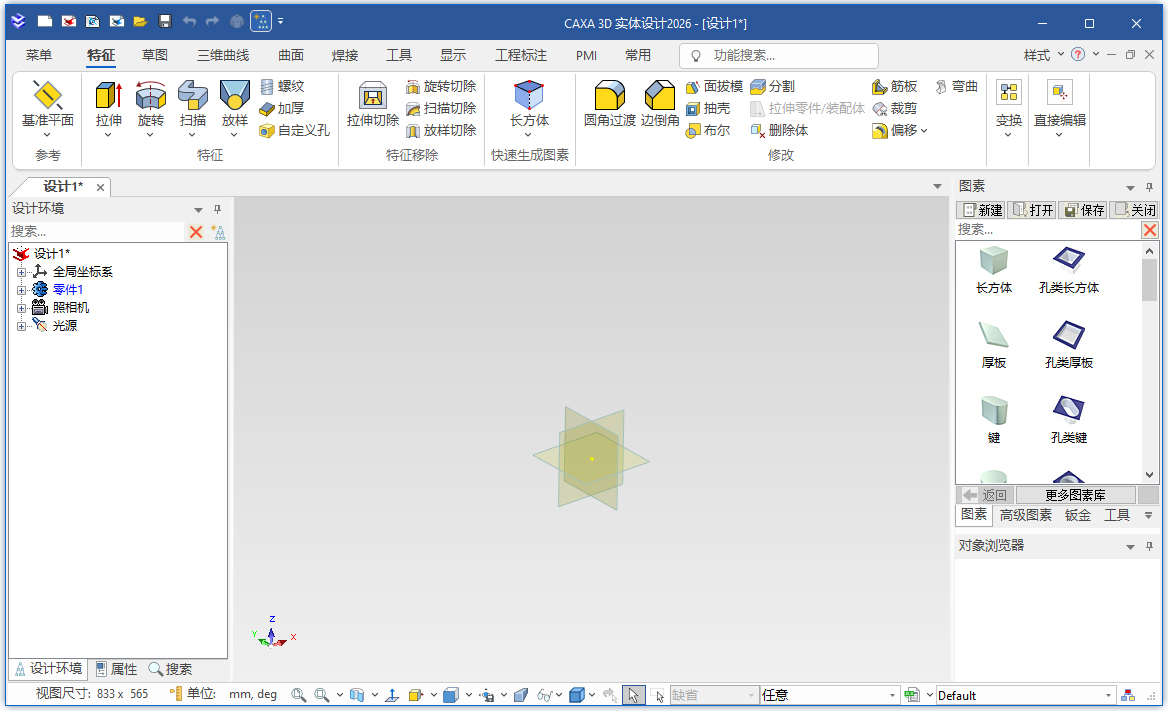Open the 直接编辑 direct edit tool

(1059, 109)
